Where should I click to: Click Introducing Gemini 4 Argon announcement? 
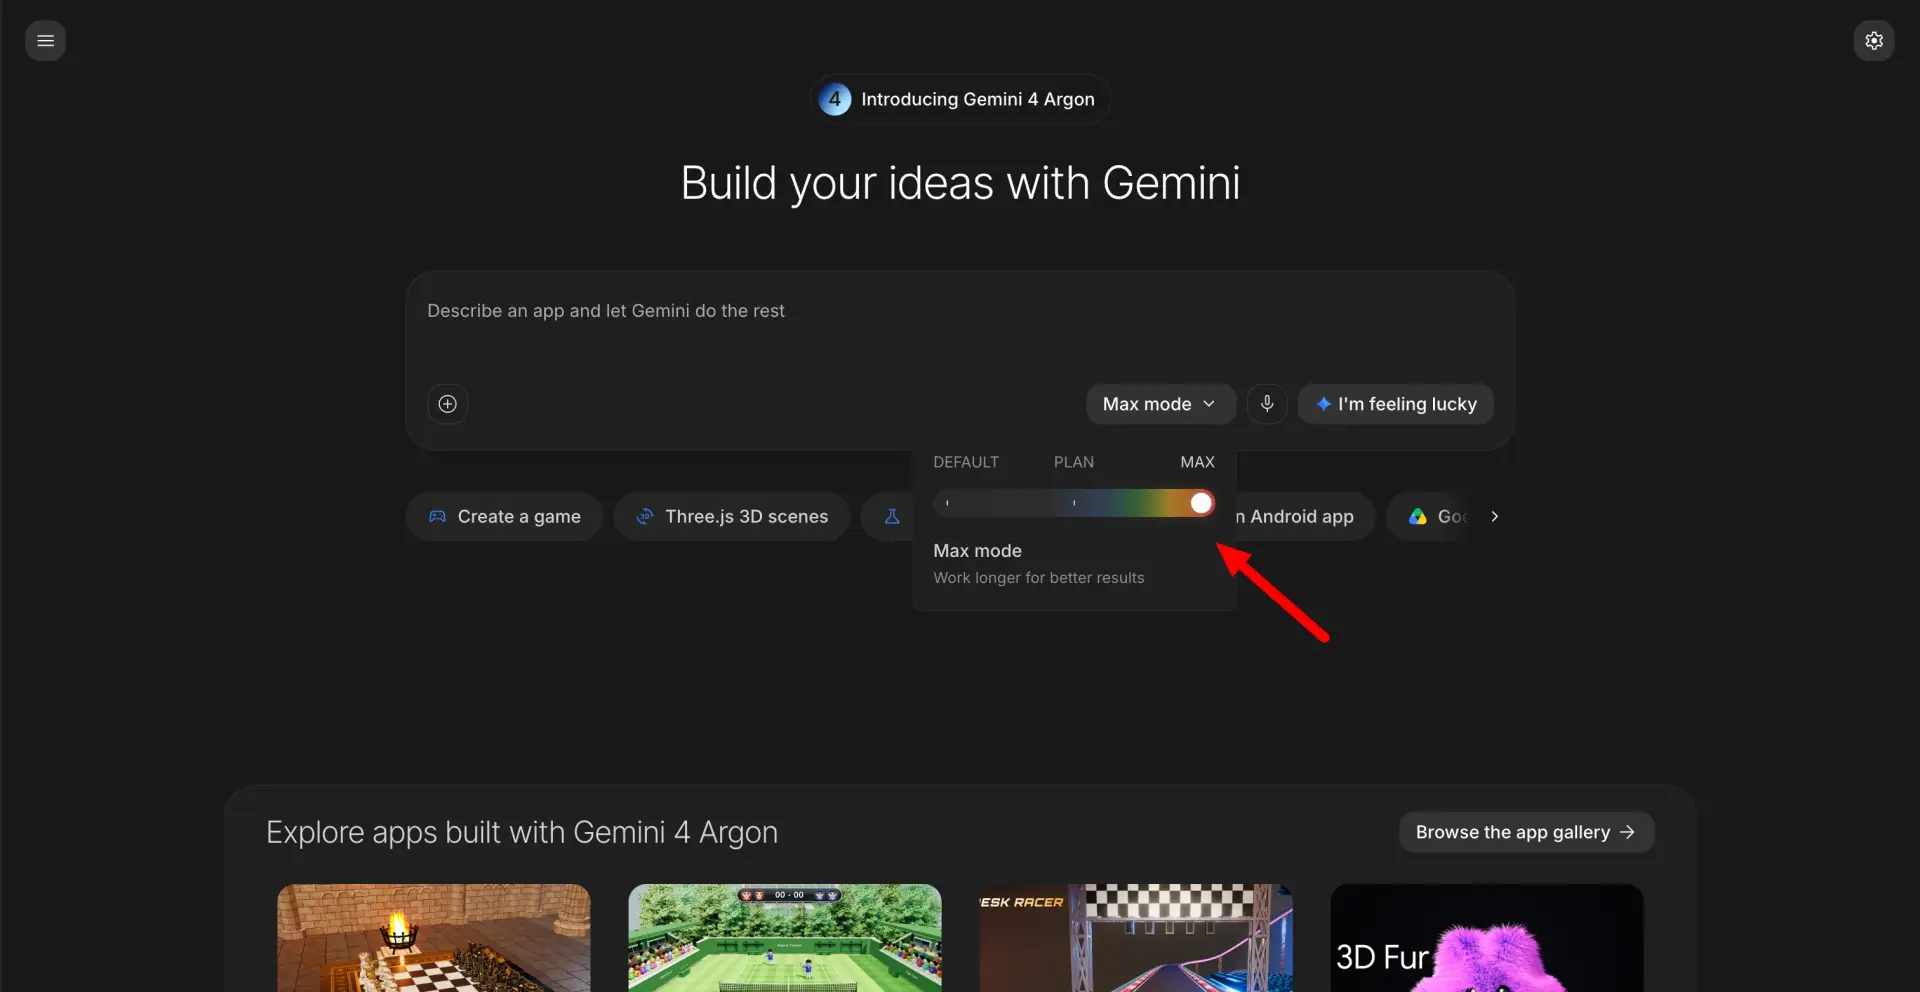point(960,99)
